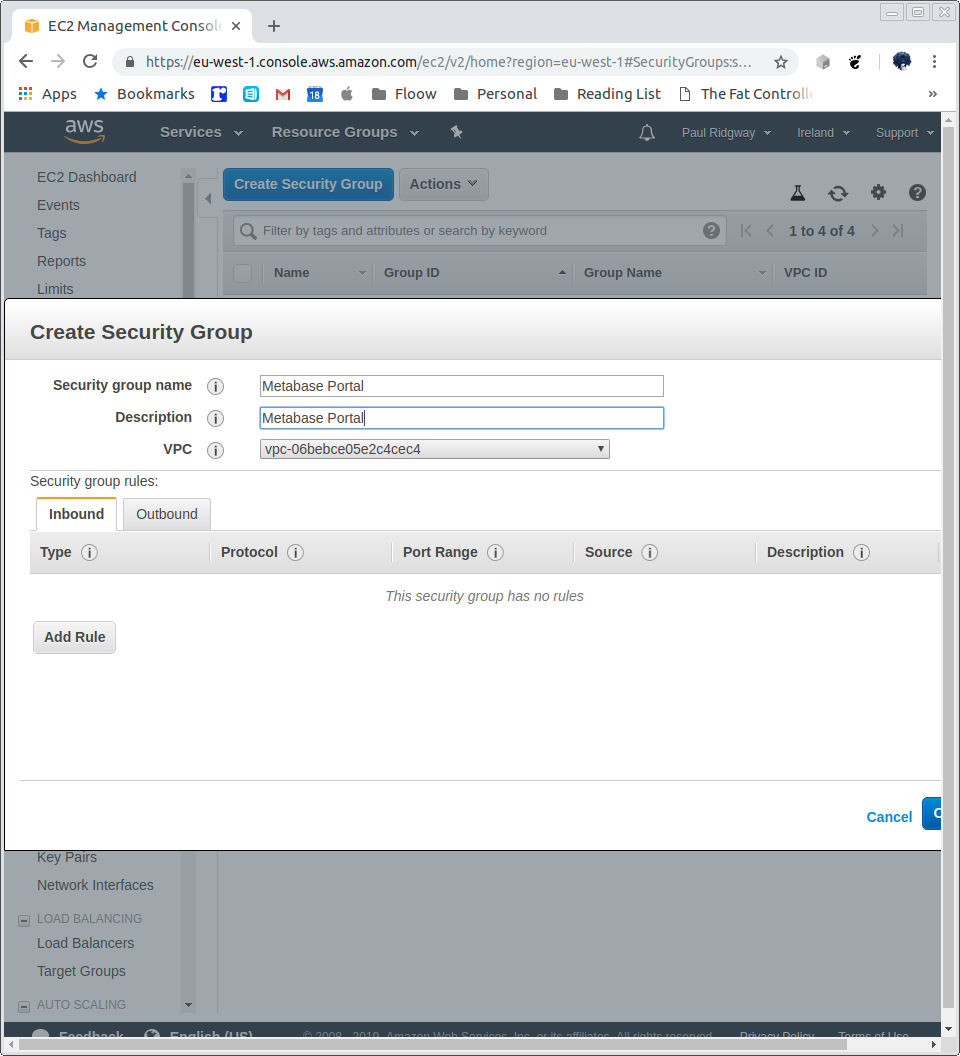960x1056 pixels.
Task: Sort by the Group ID column
Action: pos(472,273)
